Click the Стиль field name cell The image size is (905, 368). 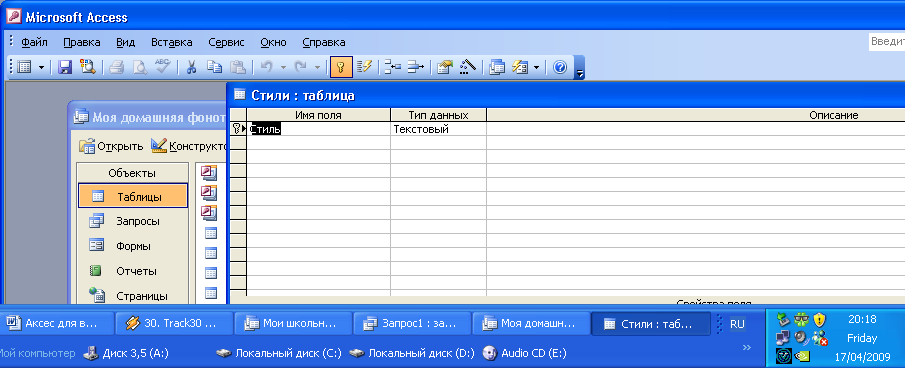(319, 129)
